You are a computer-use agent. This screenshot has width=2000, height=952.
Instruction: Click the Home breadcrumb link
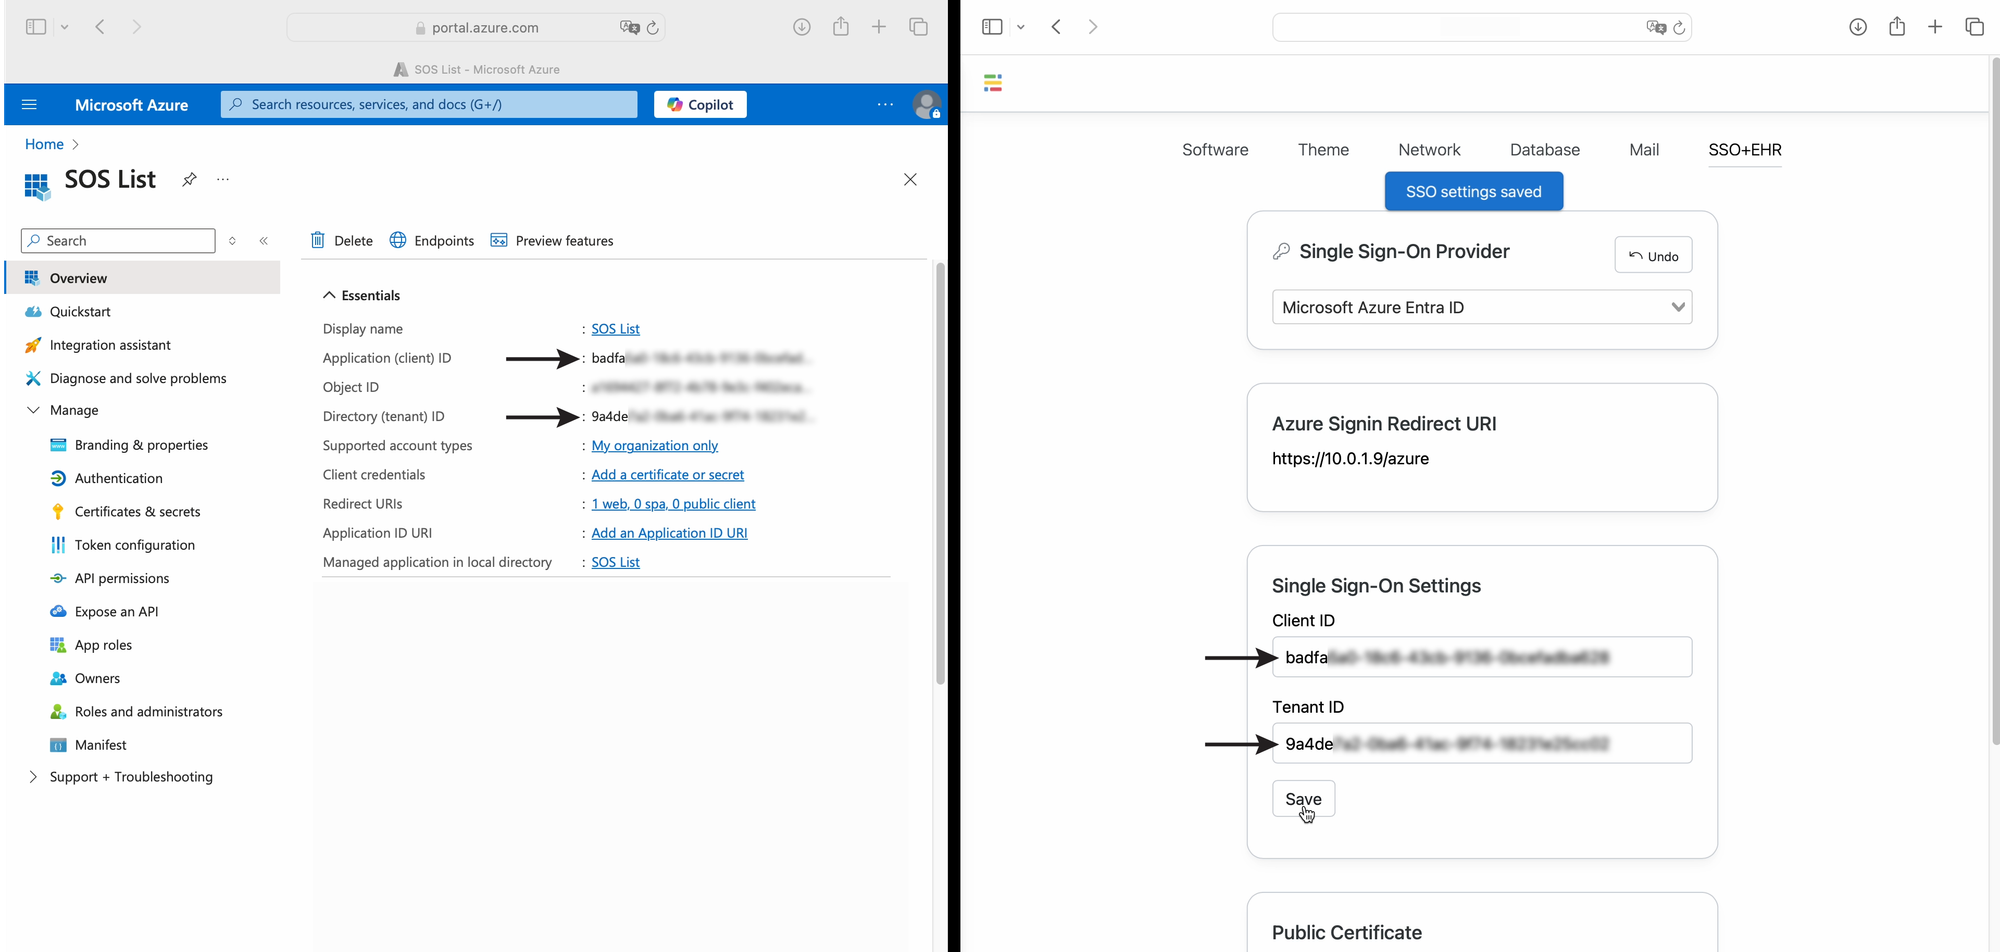click(44, 144)
